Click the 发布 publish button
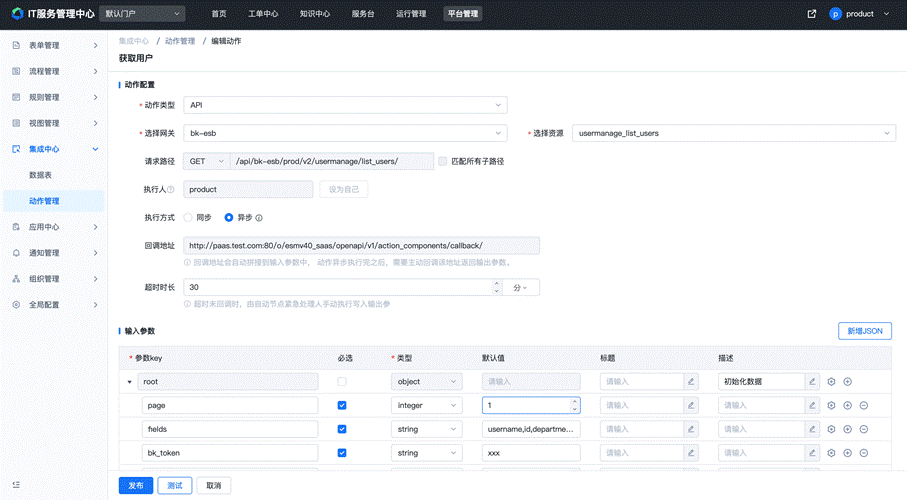 [x=136, y=486]
